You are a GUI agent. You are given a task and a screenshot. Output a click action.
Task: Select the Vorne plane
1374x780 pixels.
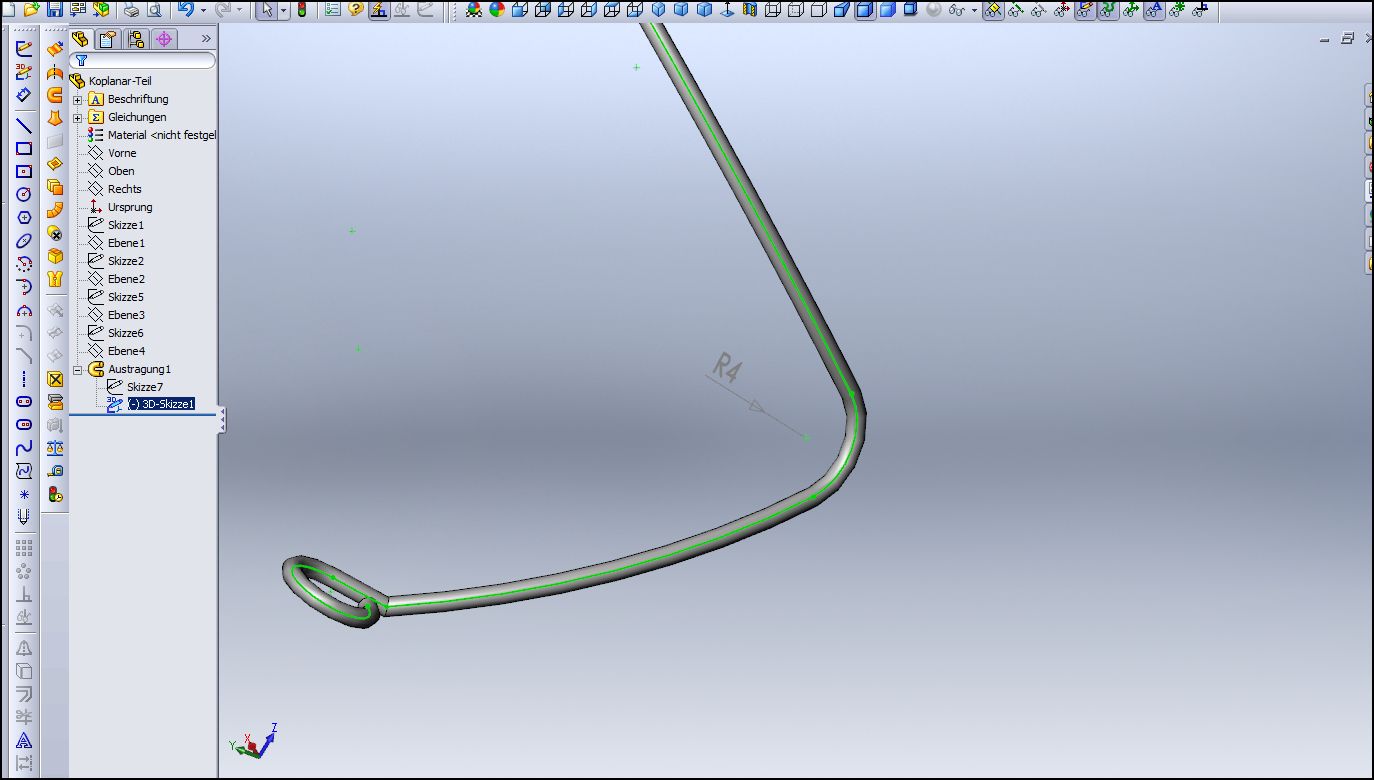(x=122, y=153)
